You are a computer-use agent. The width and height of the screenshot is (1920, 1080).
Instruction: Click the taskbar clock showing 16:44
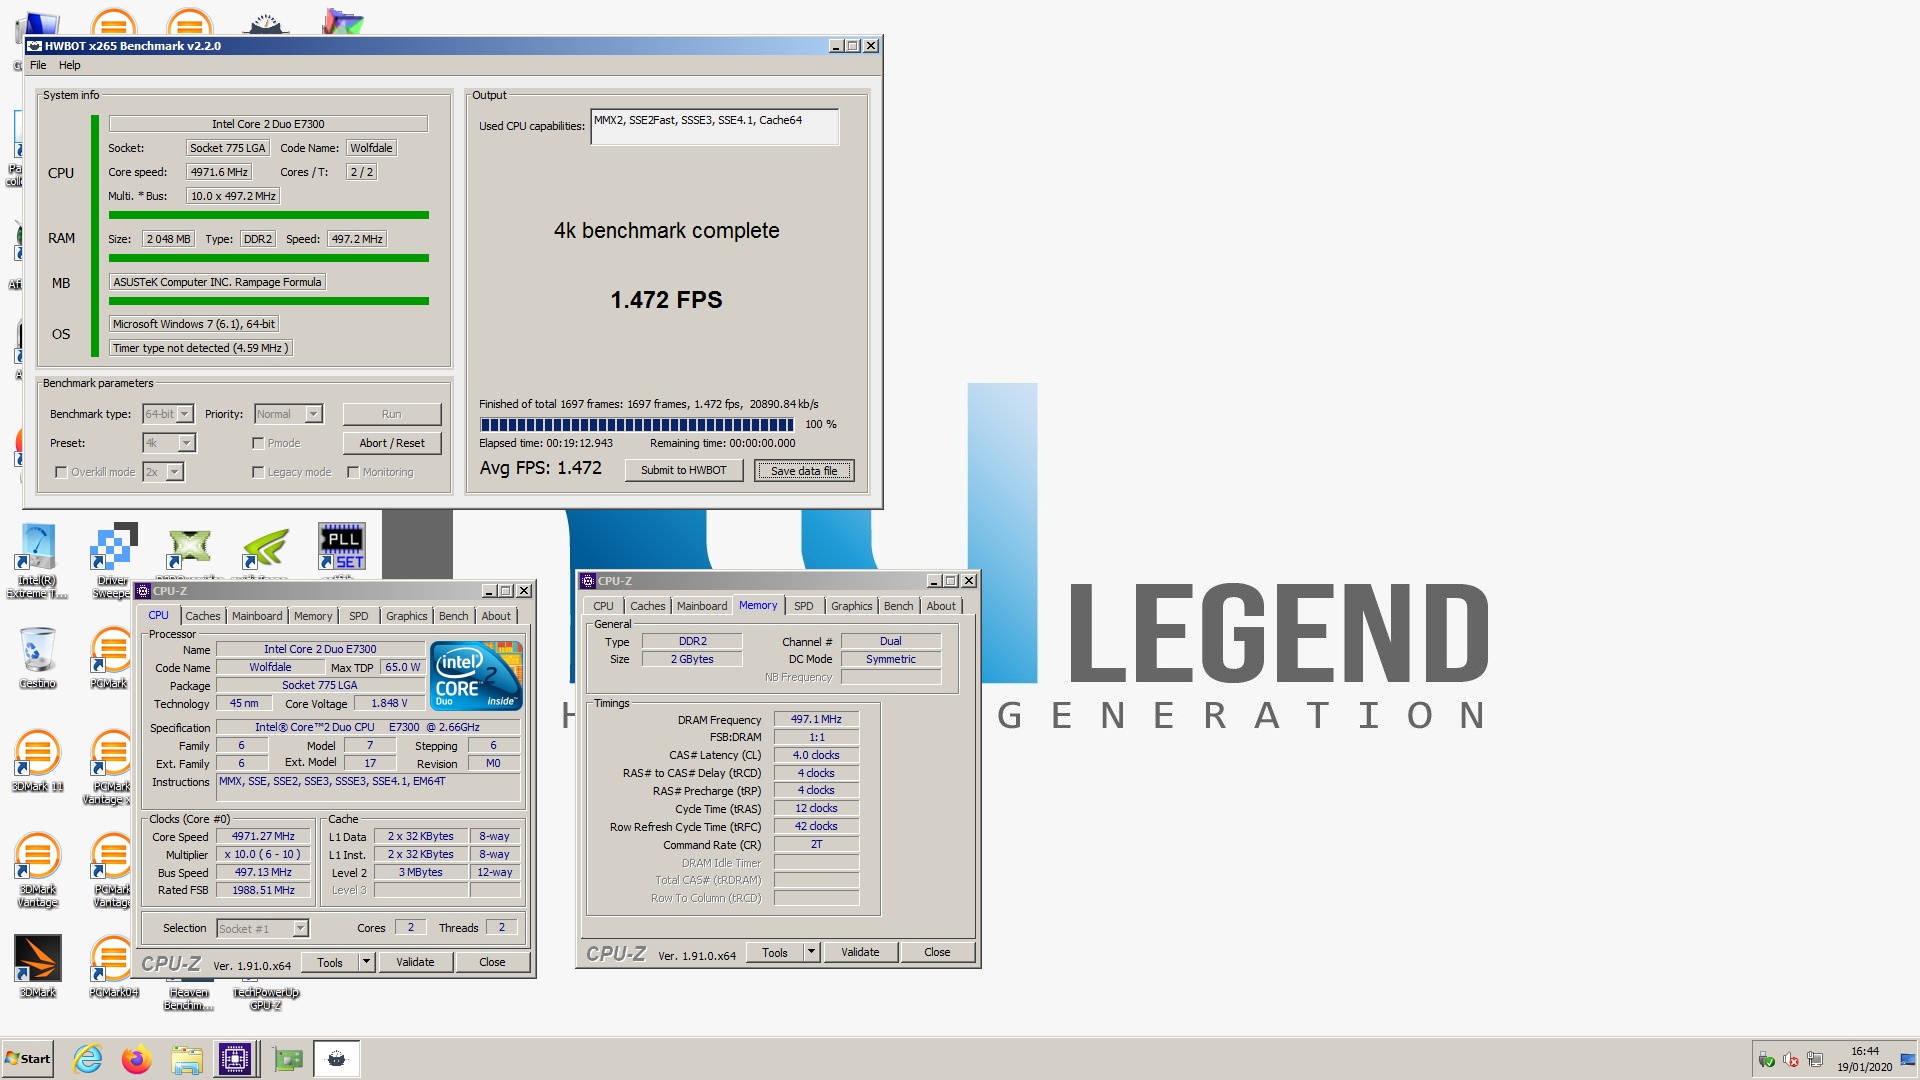[x=1864, y=1059]
